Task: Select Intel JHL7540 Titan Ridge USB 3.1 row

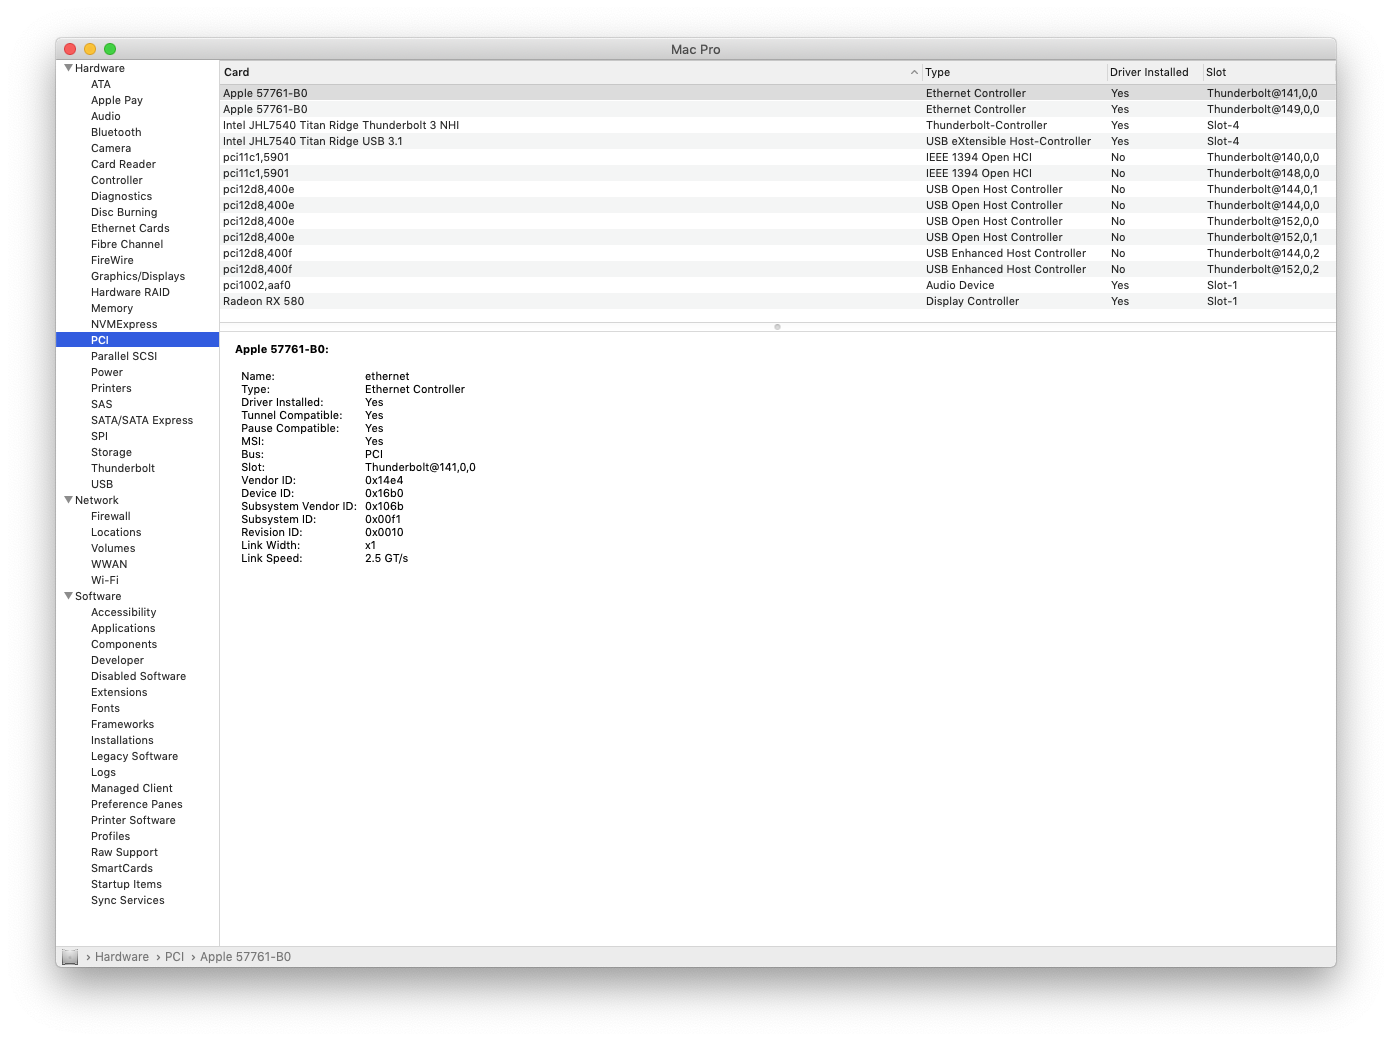Action: tap(778, 141)
